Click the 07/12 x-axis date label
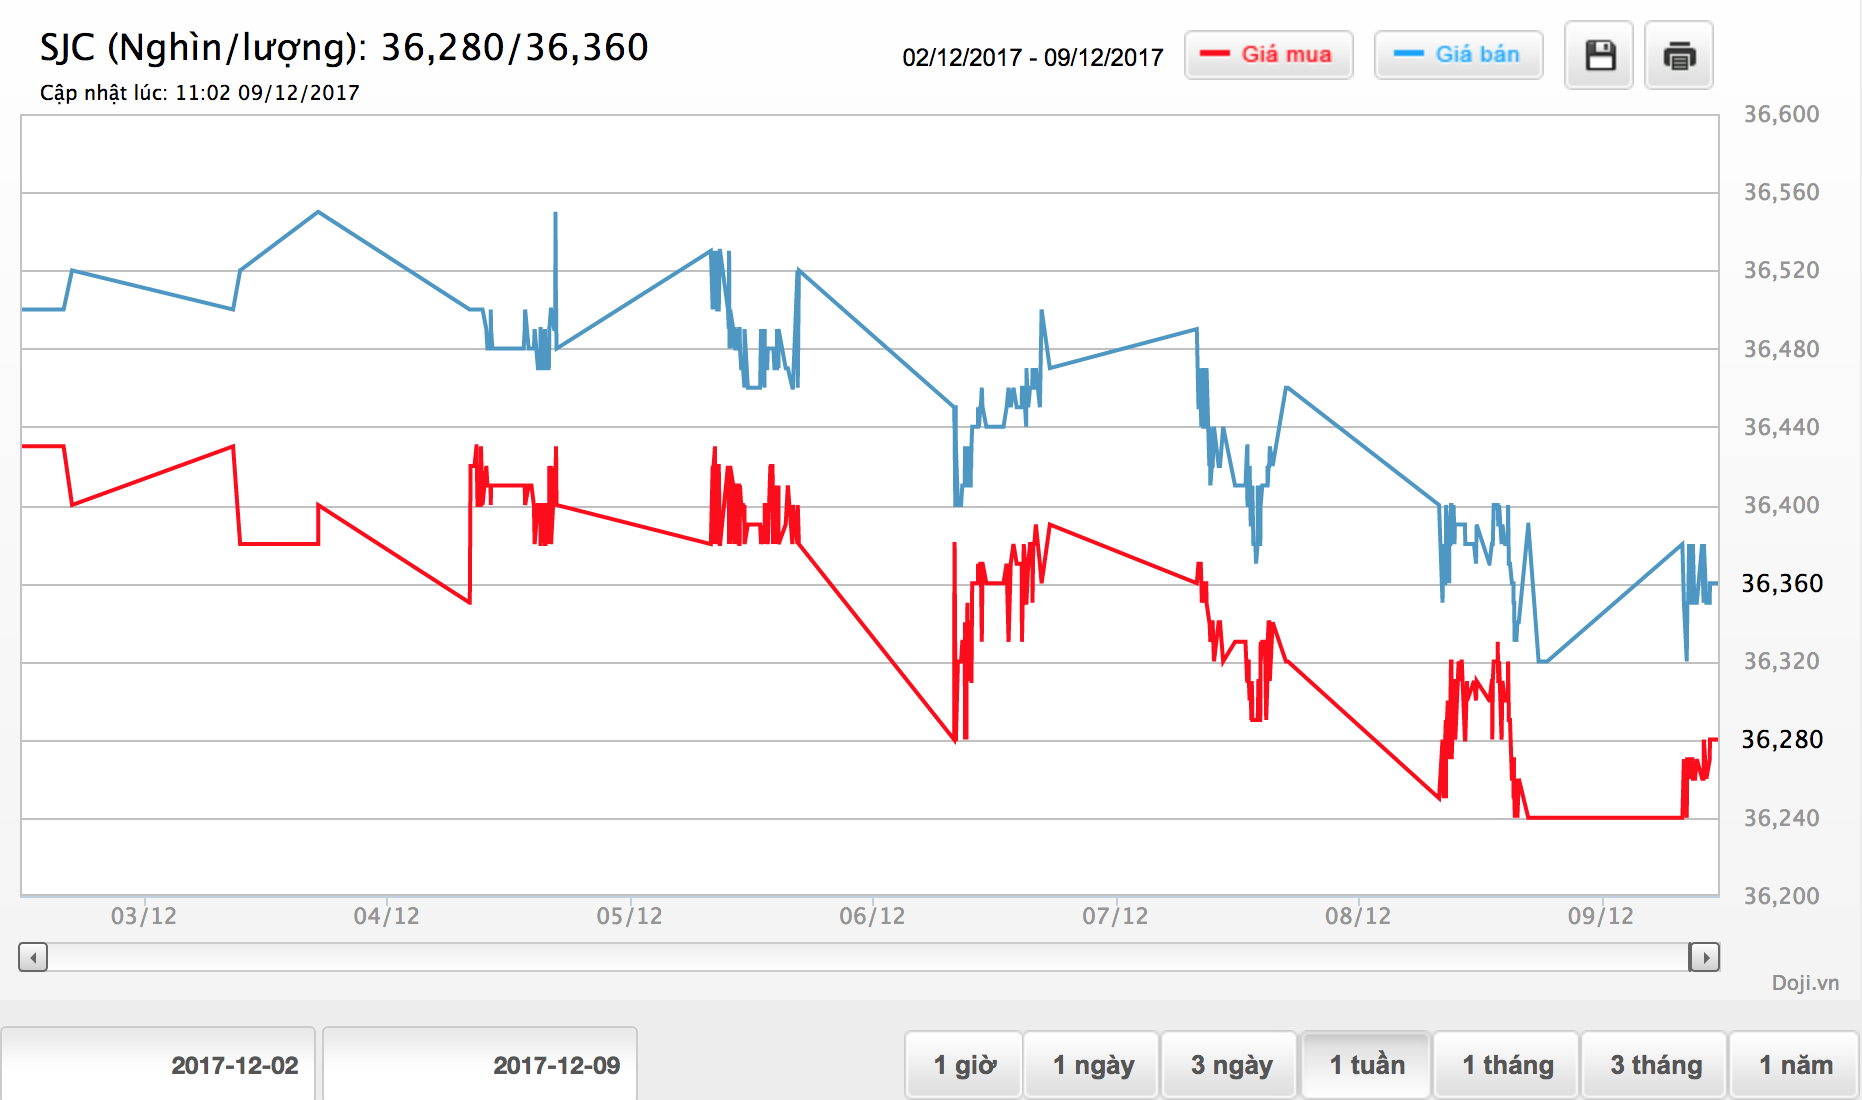 [x=1115, y=916]
